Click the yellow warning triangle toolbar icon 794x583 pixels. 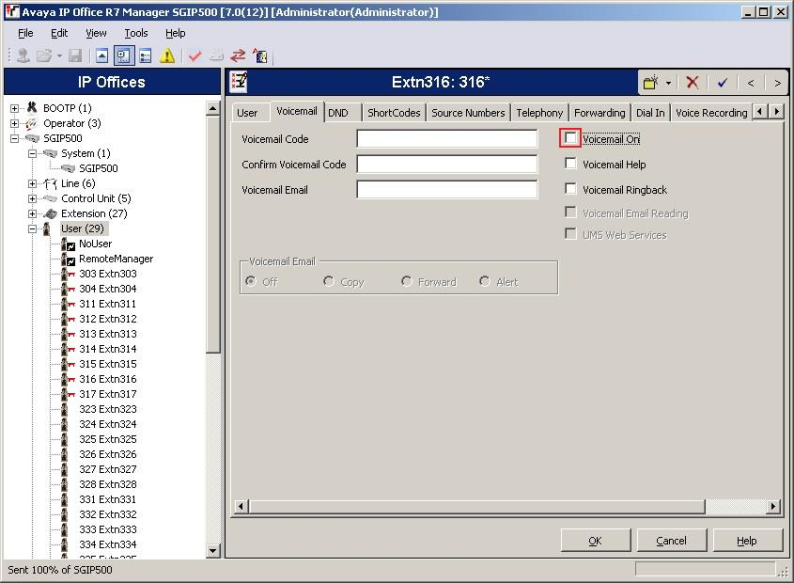tap(167, 56)
